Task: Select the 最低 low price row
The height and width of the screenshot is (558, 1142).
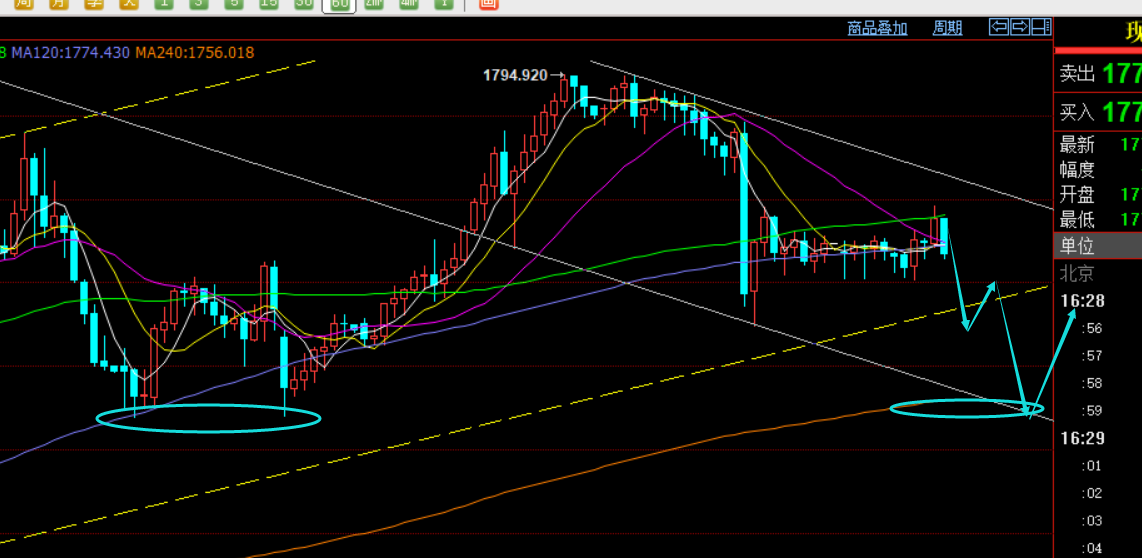Action: click(1098, 219)
